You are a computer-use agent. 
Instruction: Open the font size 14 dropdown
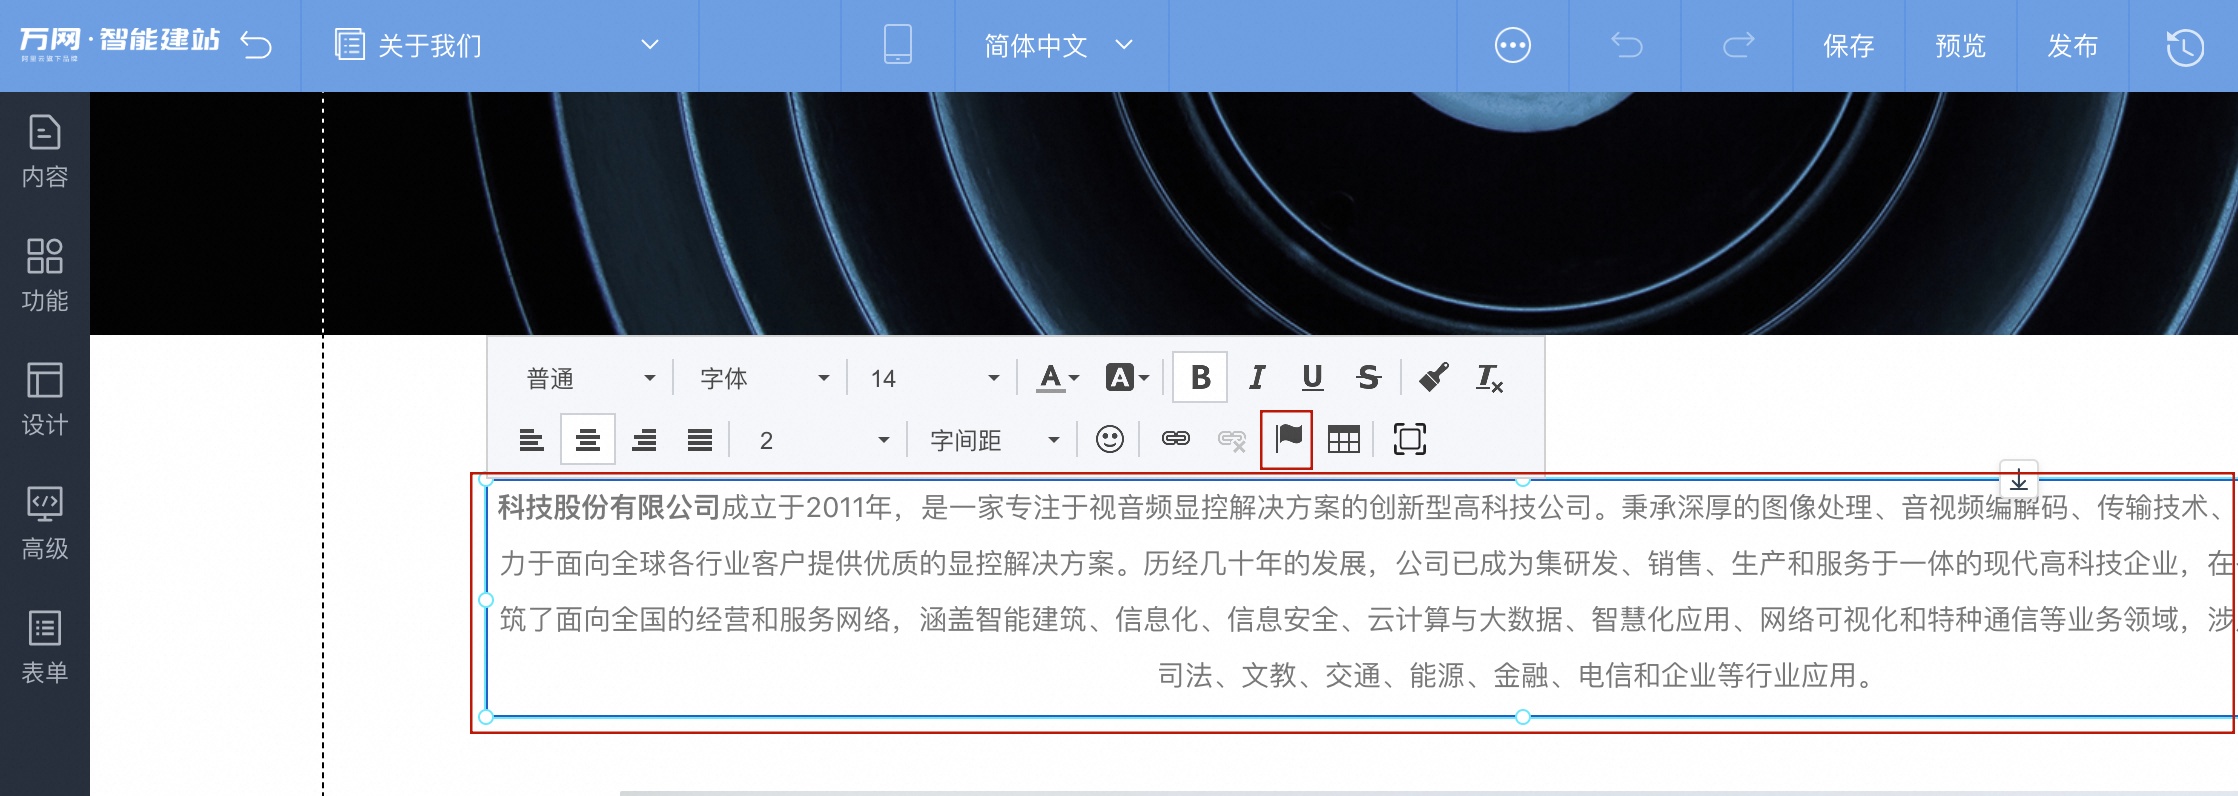pyautogui.click(x=934, y=379)
